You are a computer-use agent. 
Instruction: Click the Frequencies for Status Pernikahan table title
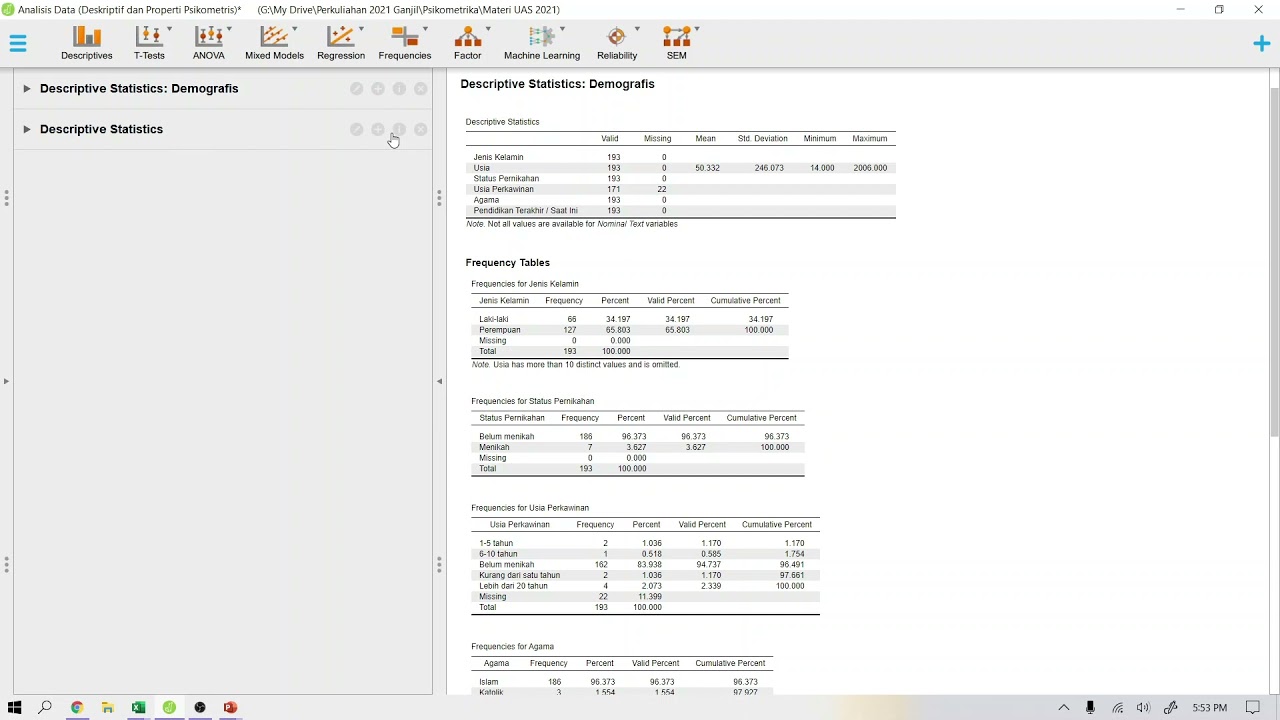[x=532, y=401]
